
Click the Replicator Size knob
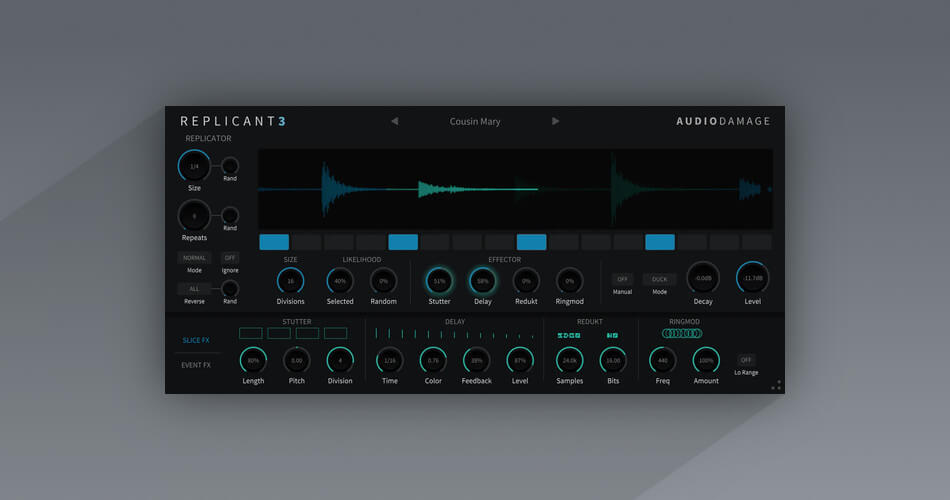pos(194,166)
